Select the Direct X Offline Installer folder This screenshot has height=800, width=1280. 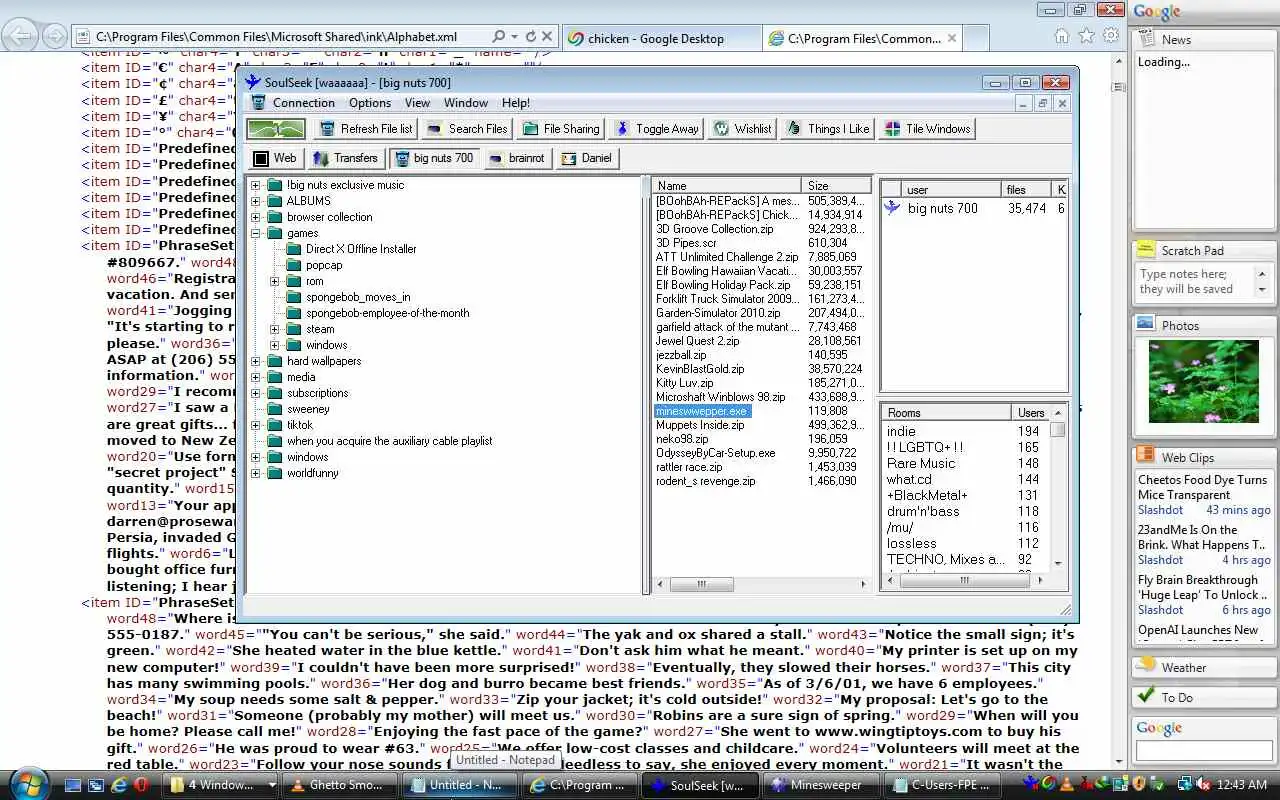pyautogui.click(x=361, y=249)
